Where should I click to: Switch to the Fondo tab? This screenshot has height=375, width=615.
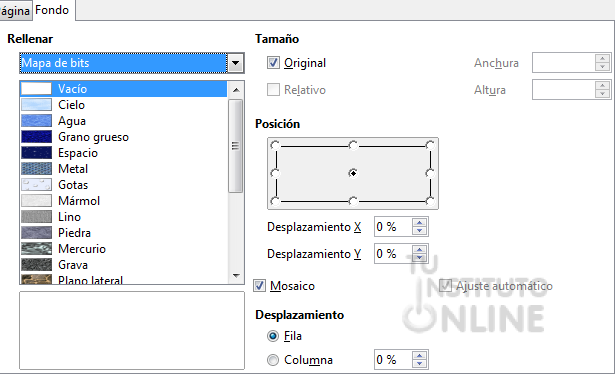tap(52, 10)
